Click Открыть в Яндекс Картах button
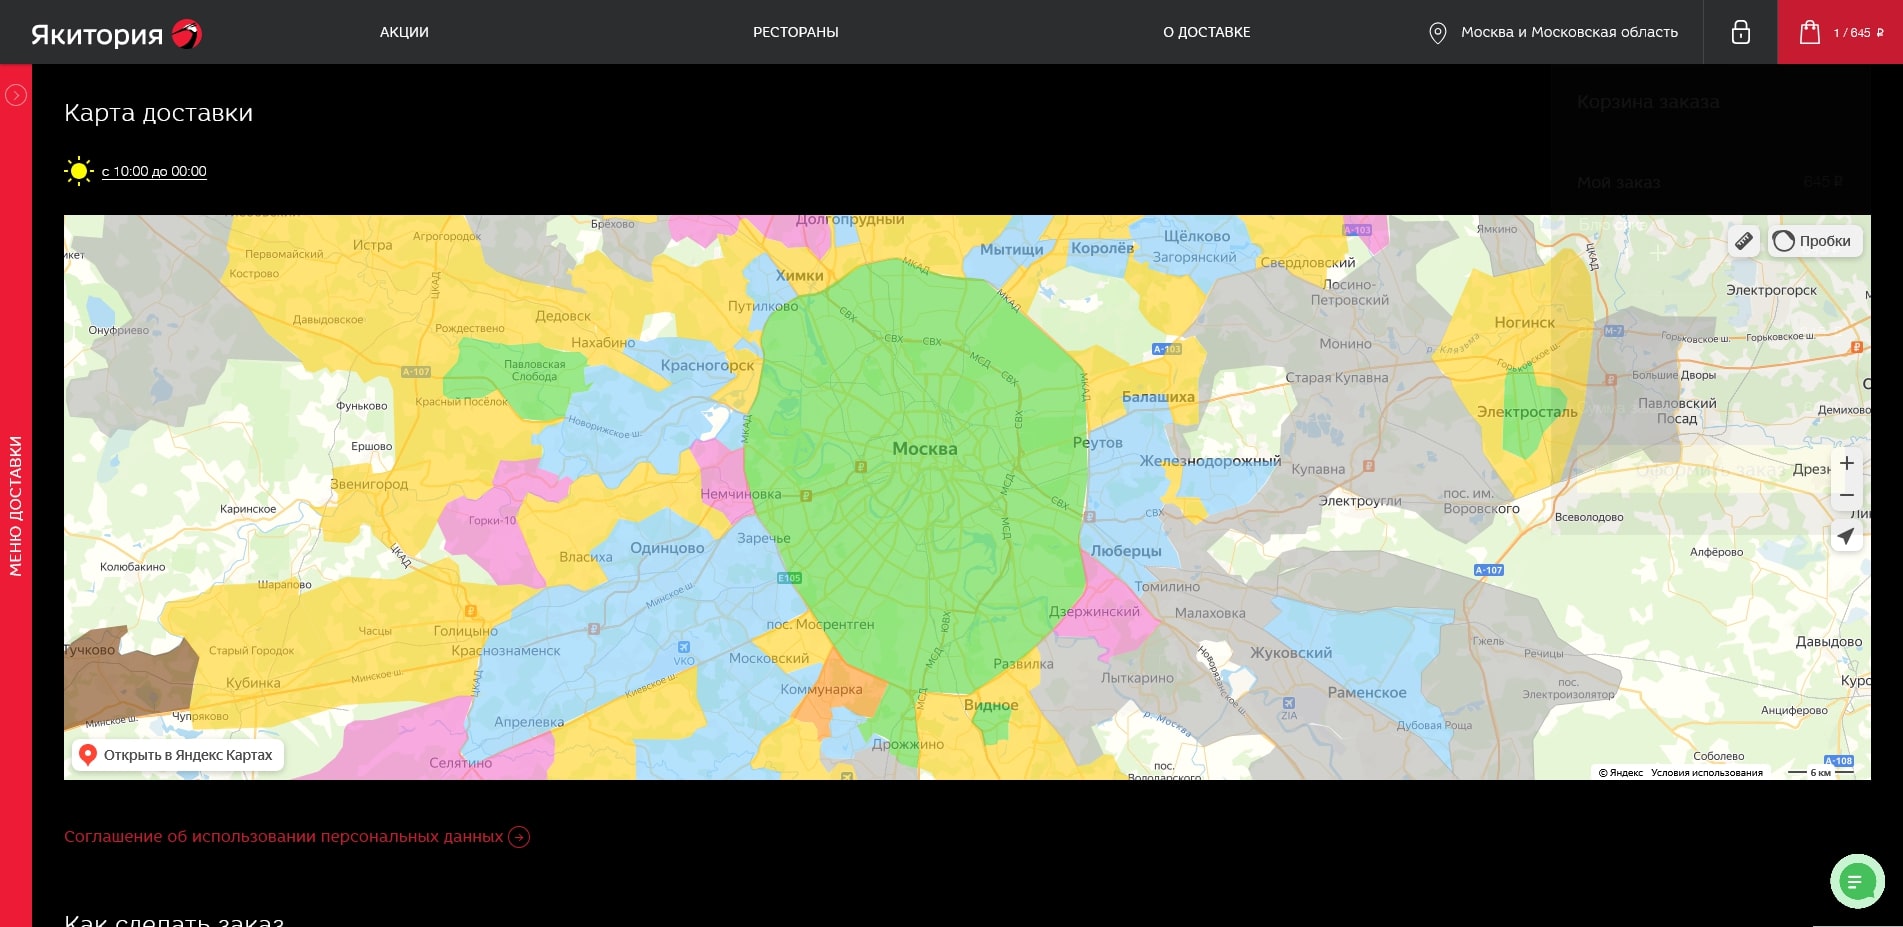The height and width of the screenshot is (927, 1903). coord(178,755)
